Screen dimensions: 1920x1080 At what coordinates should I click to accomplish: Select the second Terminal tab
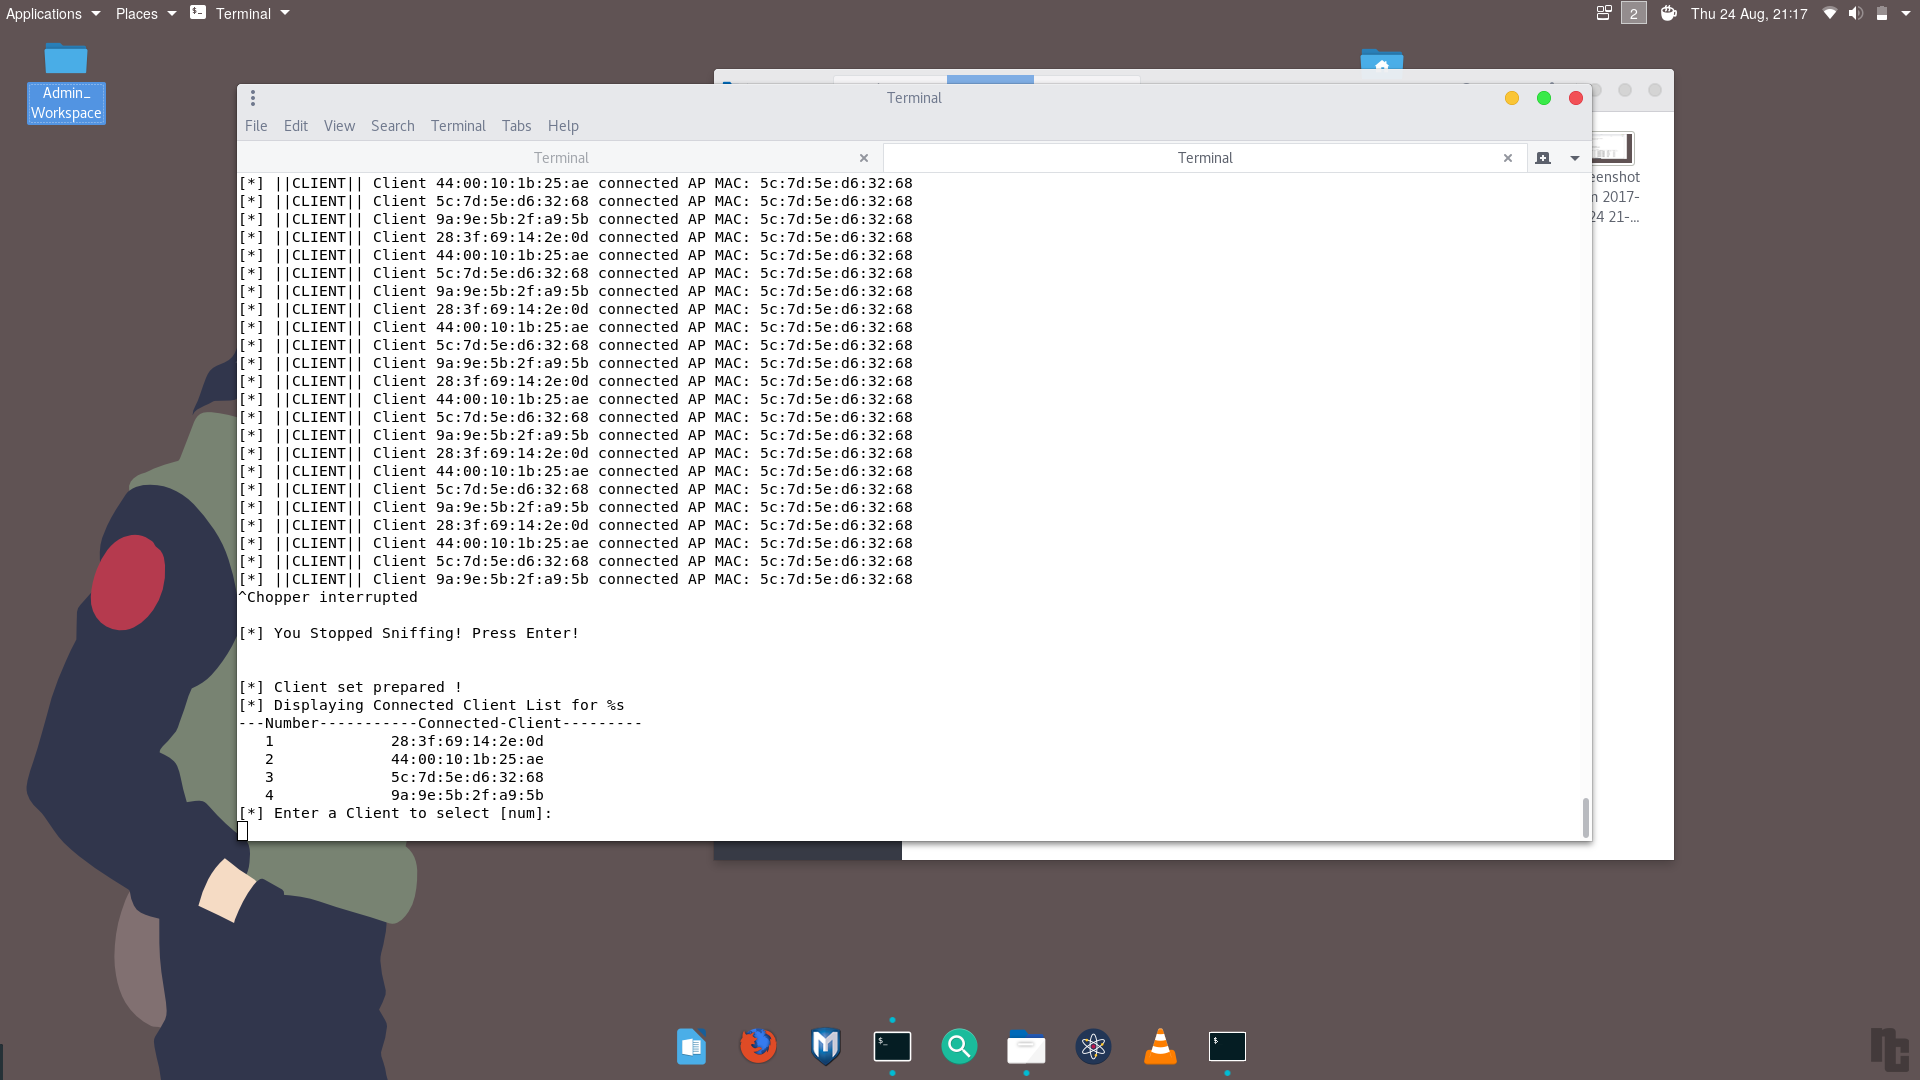(1203, 157)
